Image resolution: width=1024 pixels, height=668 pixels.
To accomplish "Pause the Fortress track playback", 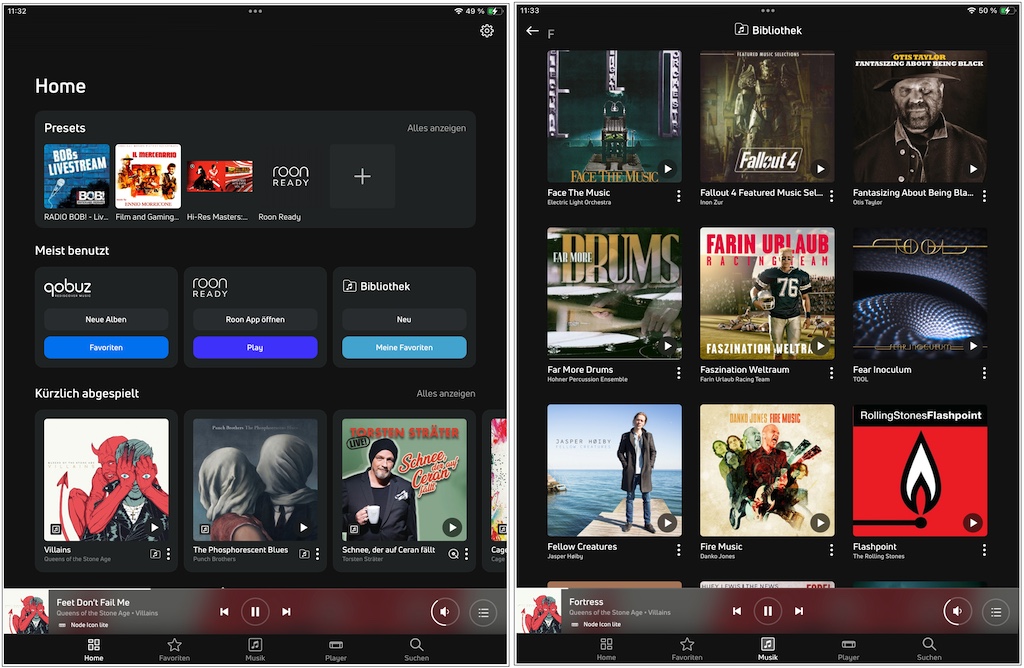I will pos(768,611).
